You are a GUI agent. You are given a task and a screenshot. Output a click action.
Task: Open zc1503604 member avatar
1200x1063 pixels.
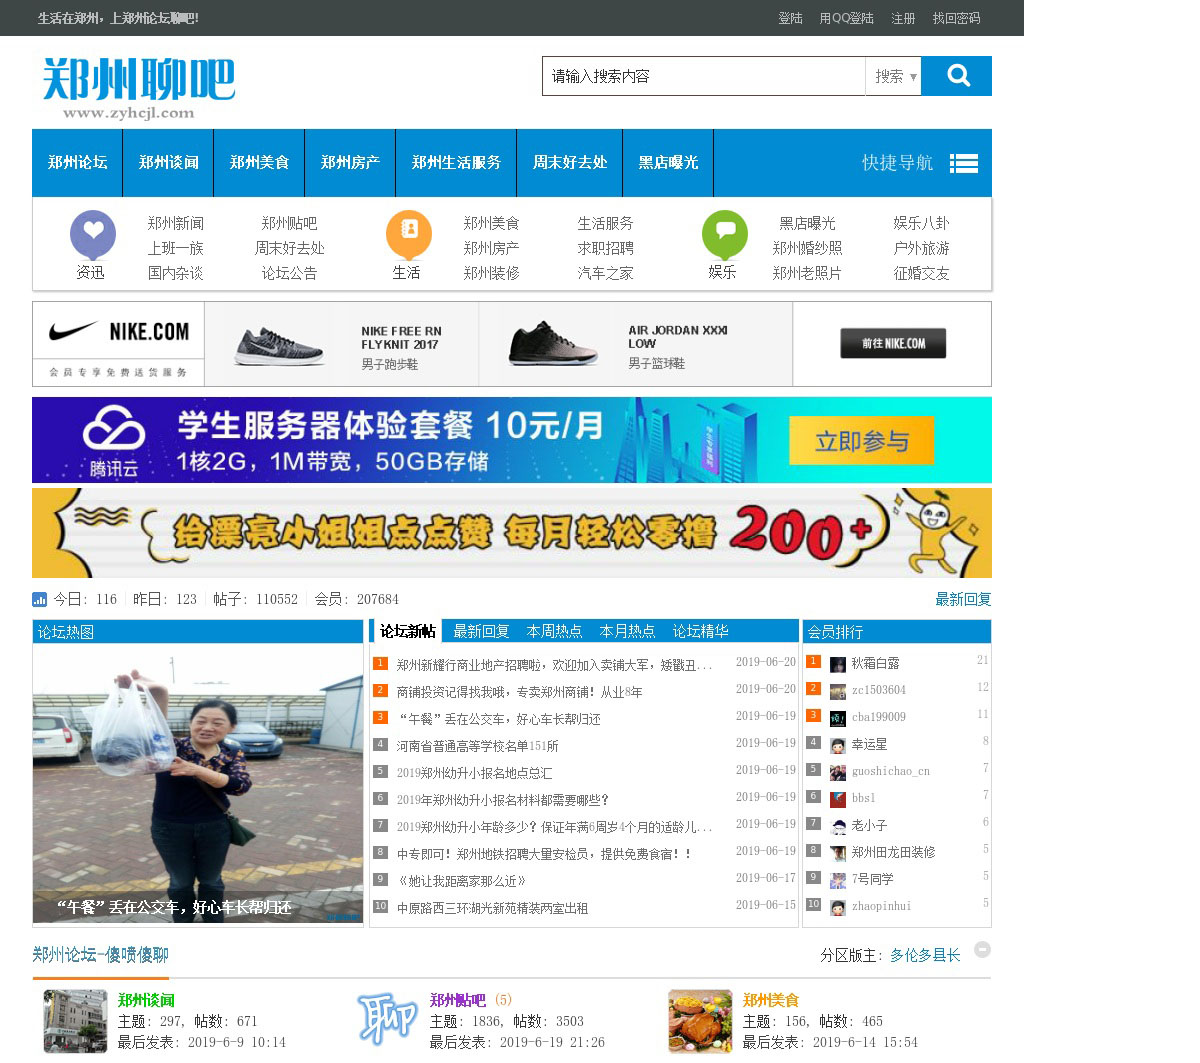838,691
